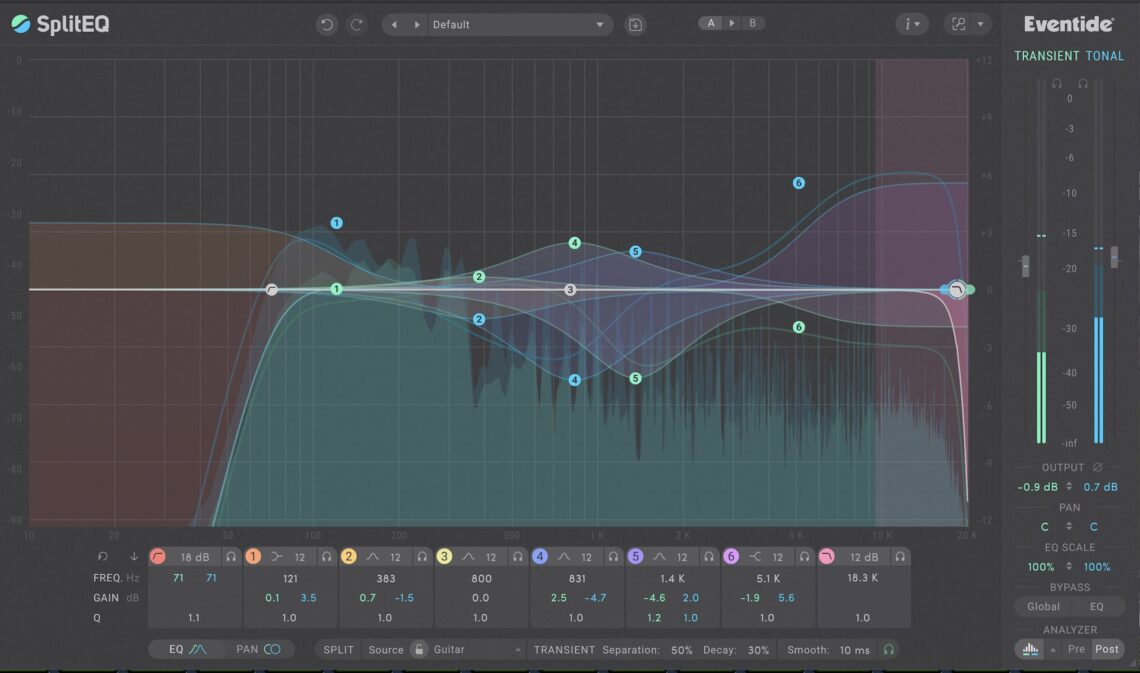Go to previous preset with left arrow
Image resolution: width=1140 pixels, height=673 pixels.
(x=394, y=25)
